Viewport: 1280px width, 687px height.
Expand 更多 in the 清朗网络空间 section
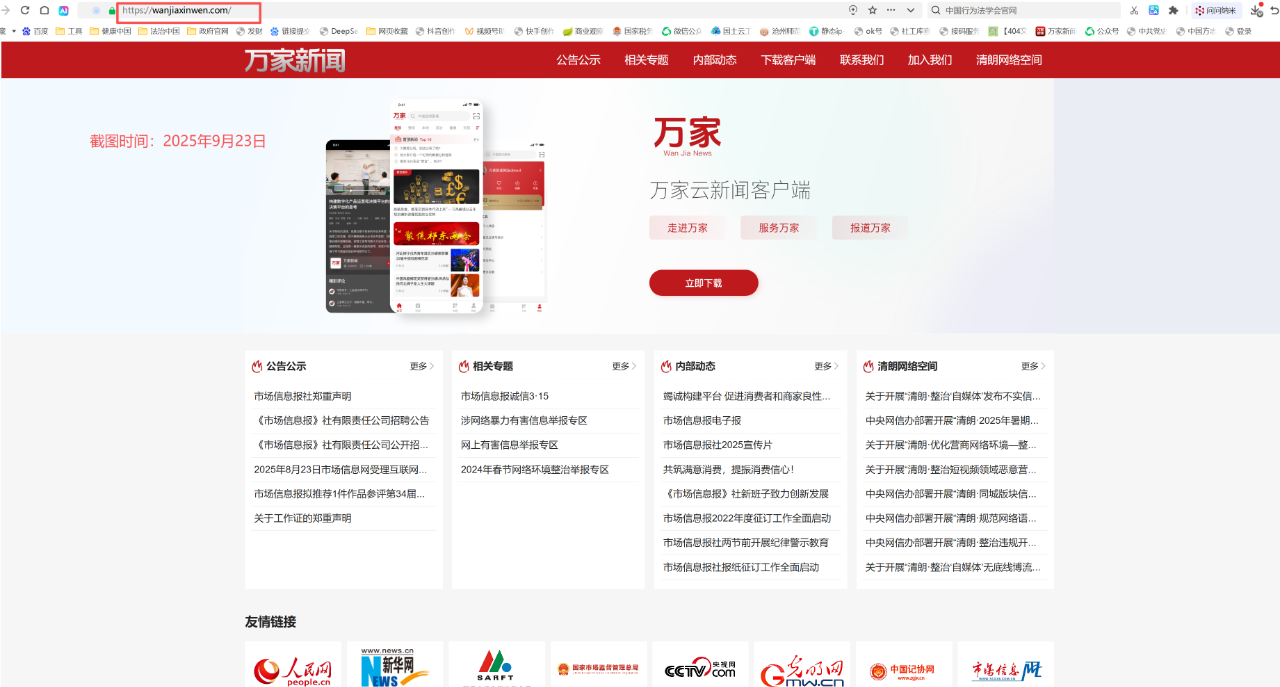pyautogui.click(x=1033, y=366)
